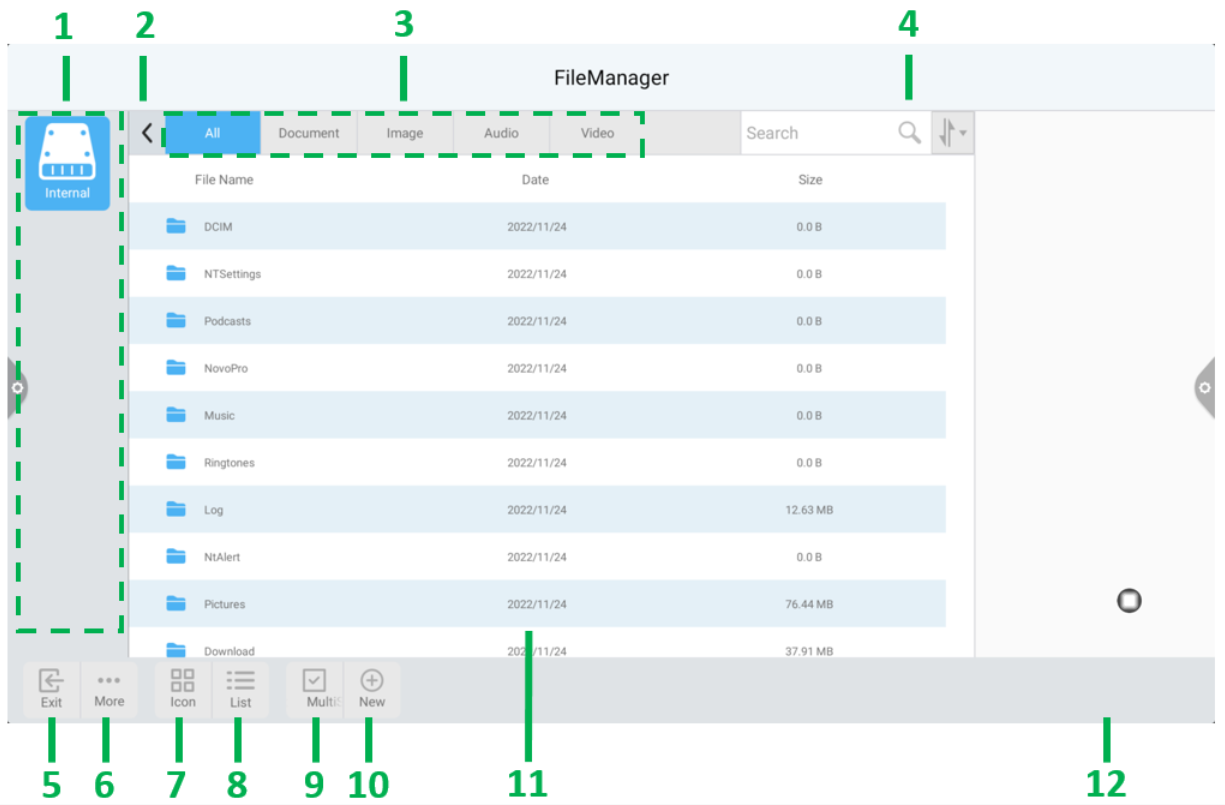Sort by the Date column header

tap(535, 180)
